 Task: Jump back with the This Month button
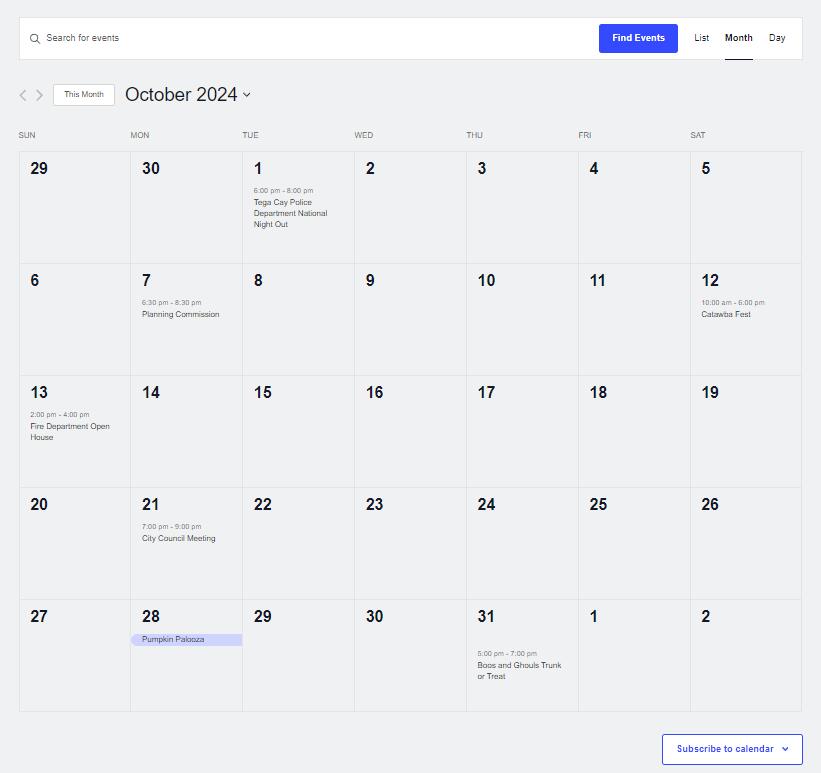point(83,94)
